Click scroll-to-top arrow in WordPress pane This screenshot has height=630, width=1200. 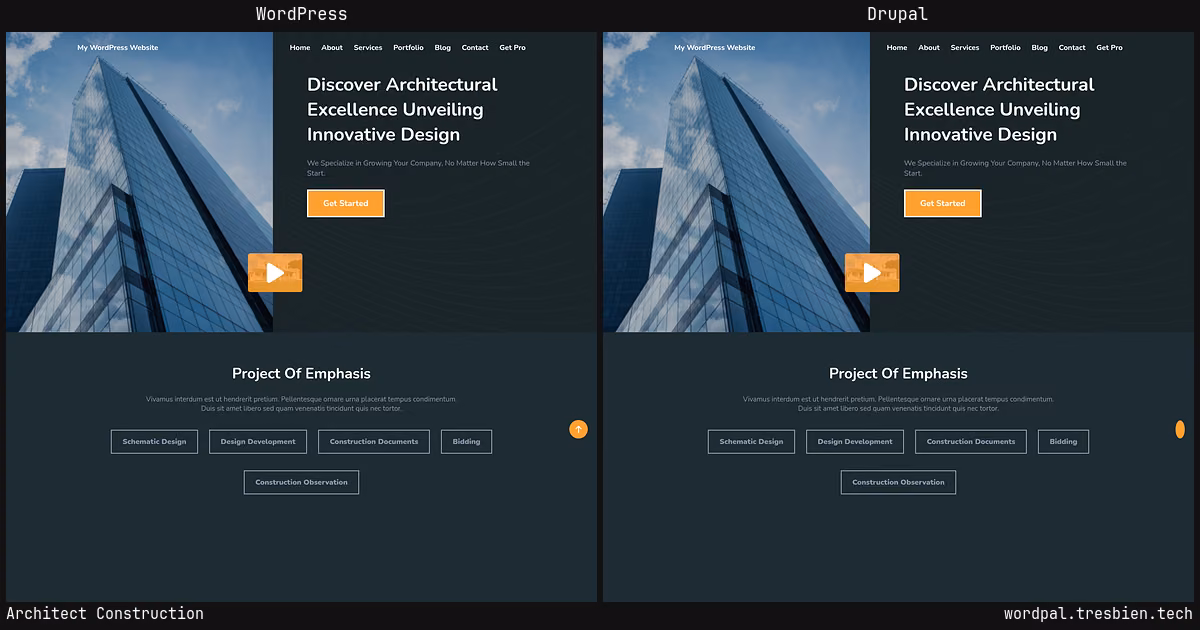[578, 429]
